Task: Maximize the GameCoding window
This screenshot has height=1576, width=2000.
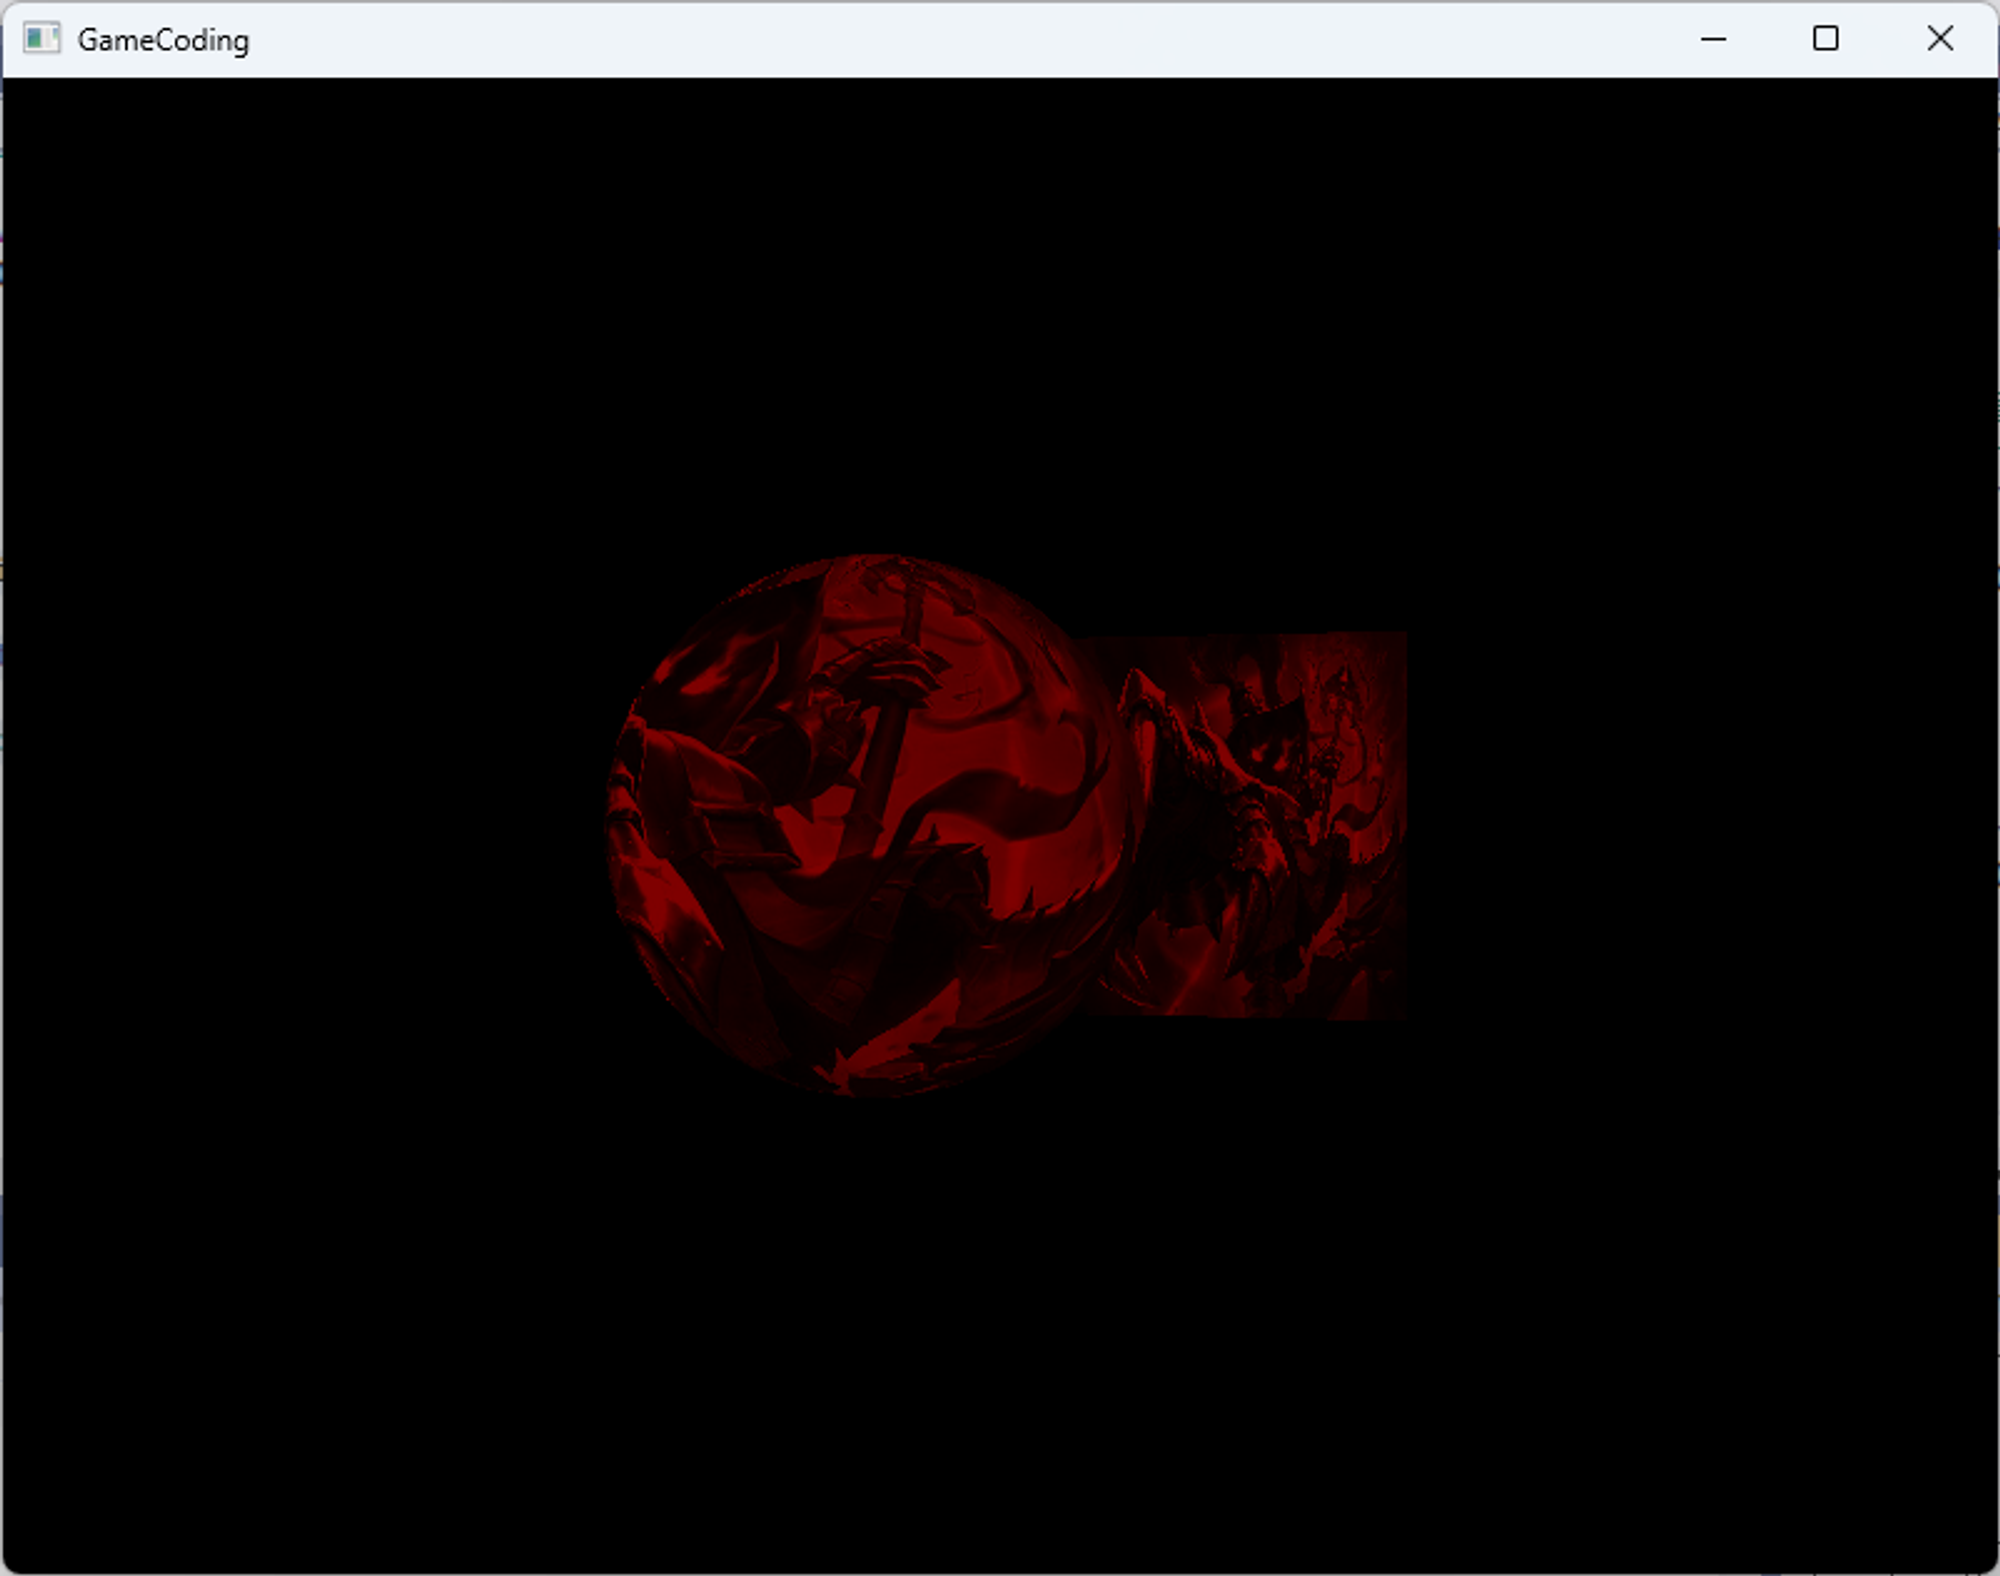Action: [1825, 39]
